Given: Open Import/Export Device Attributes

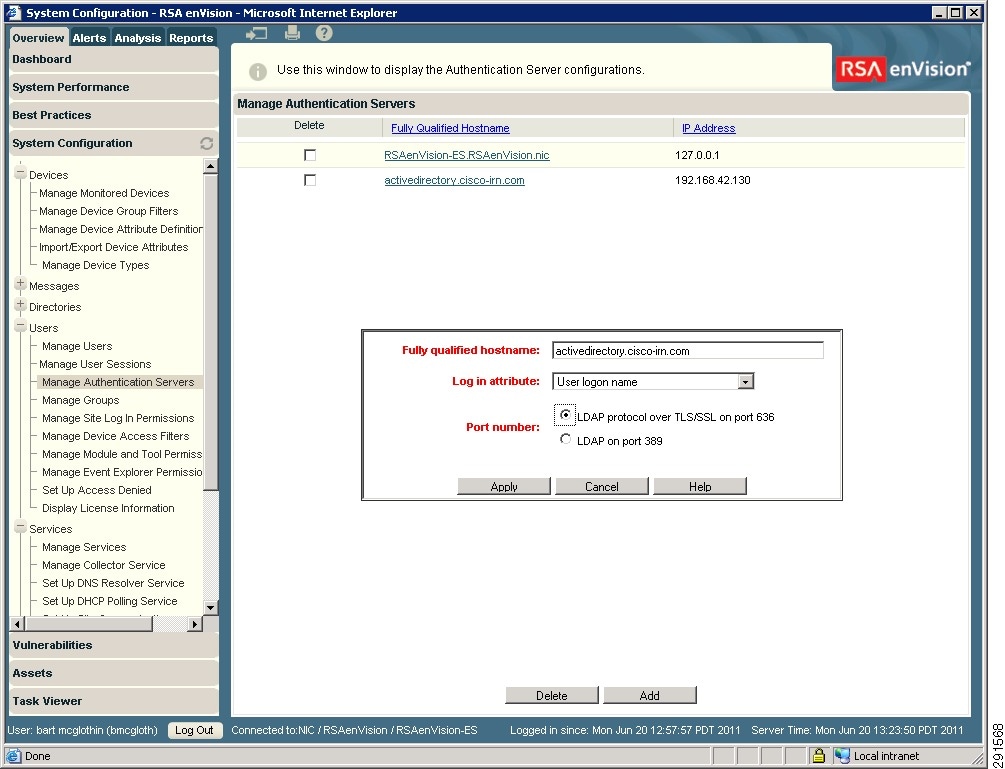Looking at the screenshot, I should (x=113, y=247).
